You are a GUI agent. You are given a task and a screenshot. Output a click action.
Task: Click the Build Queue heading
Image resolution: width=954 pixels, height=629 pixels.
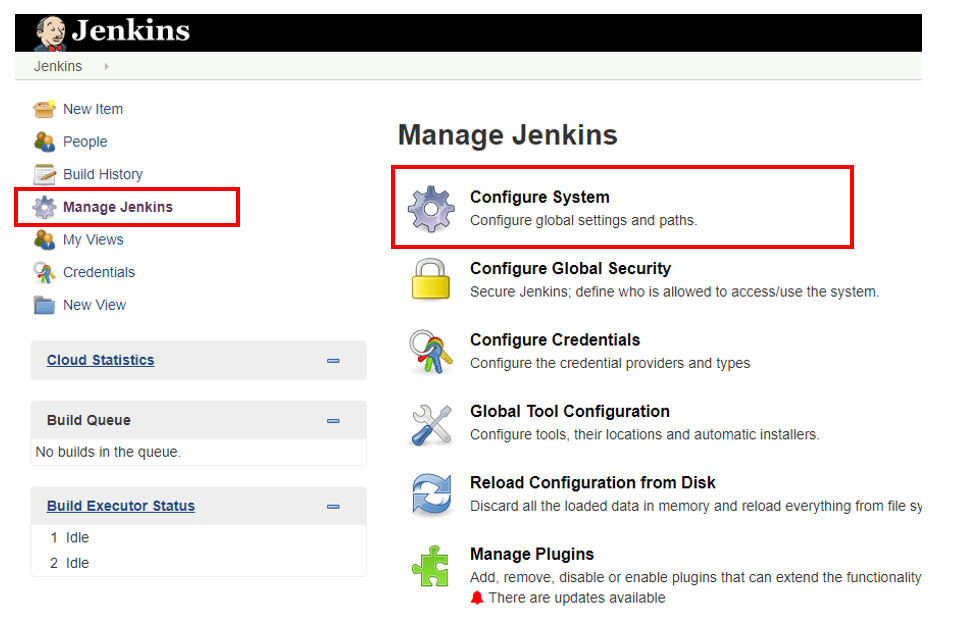(89, 420)
